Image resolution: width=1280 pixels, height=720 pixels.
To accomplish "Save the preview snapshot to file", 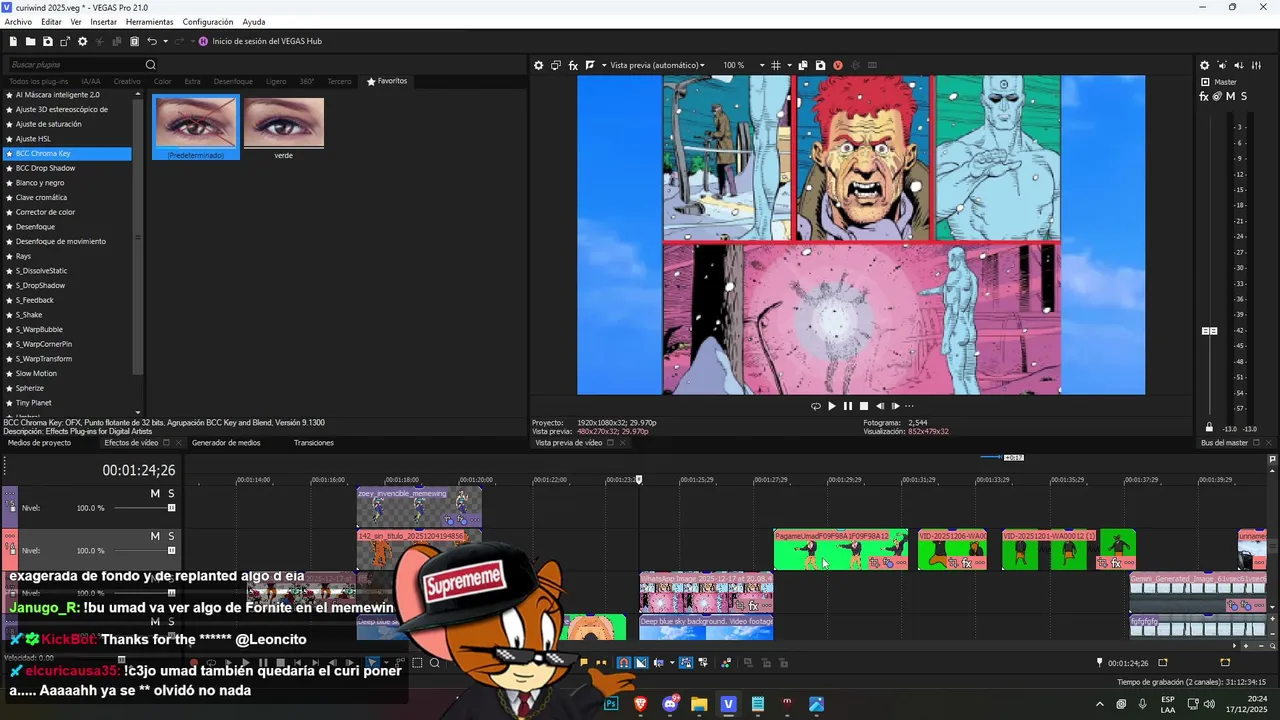I will coord(820,65).
